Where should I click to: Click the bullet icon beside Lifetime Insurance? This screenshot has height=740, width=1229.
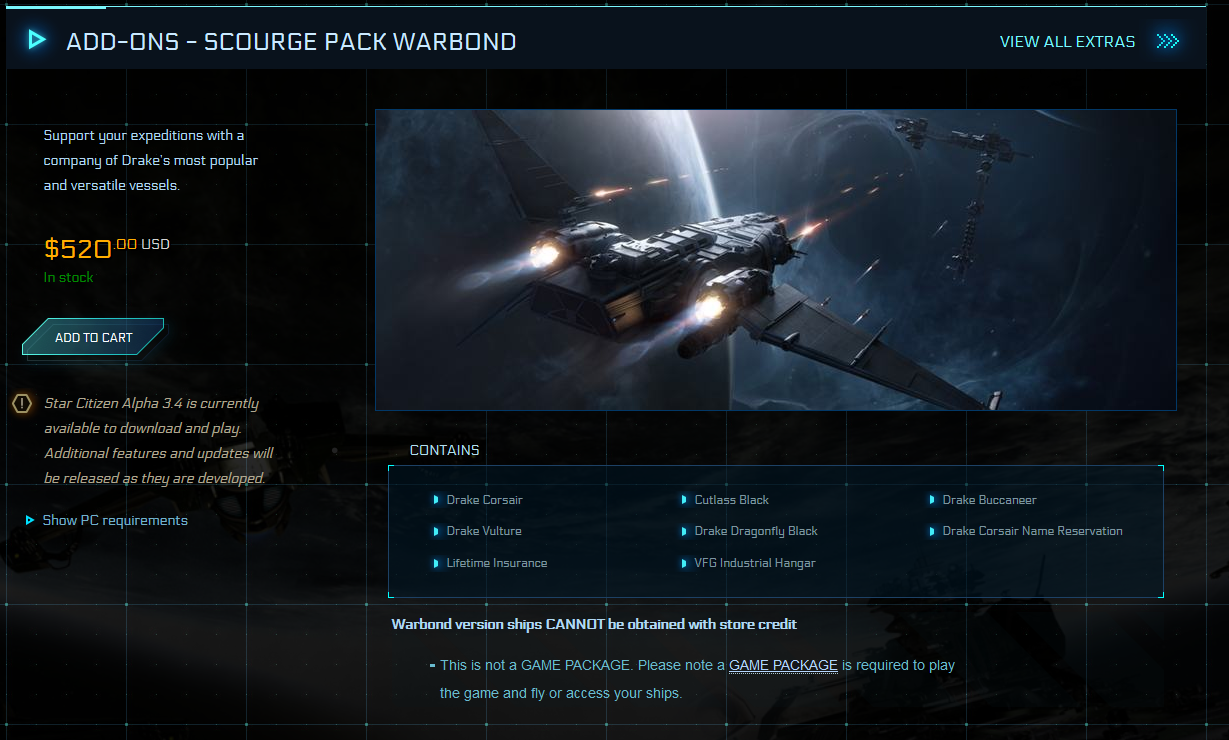point(436,564)
